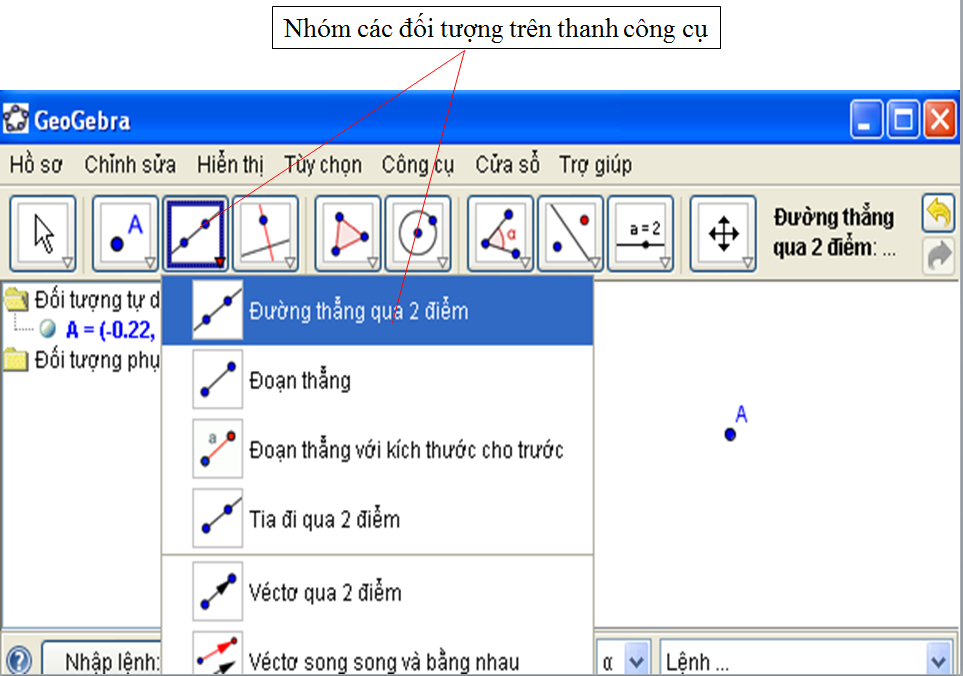Select the Move Graphics View tool
Screen dimensions: 963x676
point(723,233)
